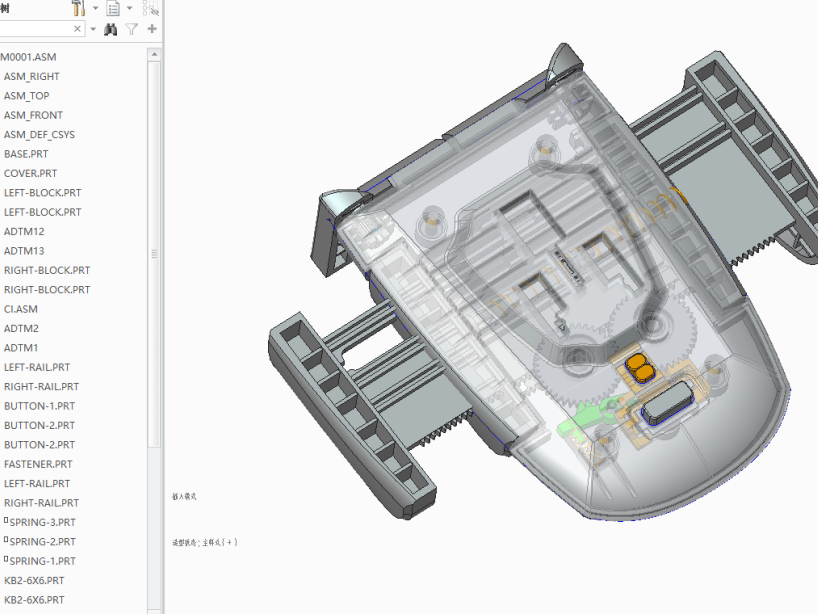Screen dimensions: 818x614
Task: Open the model tree Settings hammer tool
Action: [79, 8]
